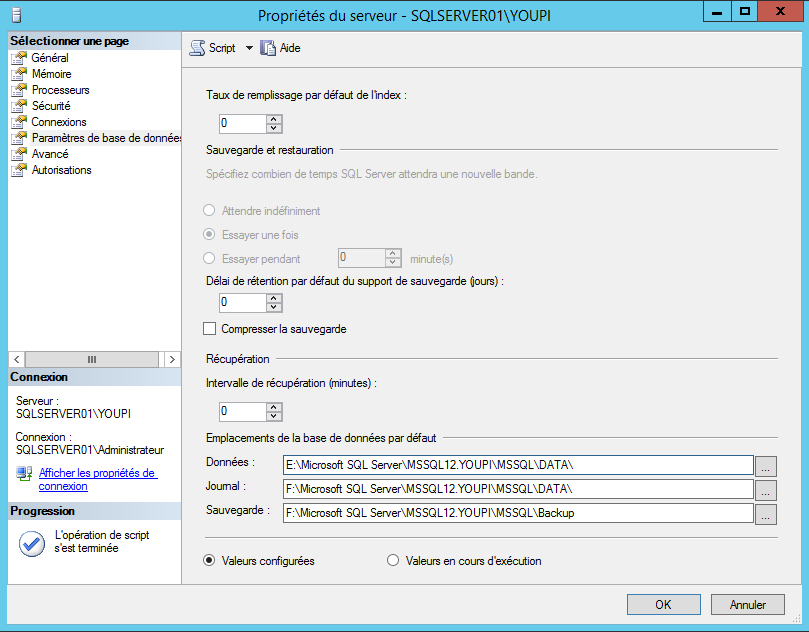Click the connection properties icon
Viewport: 809px width, 632px height.
click(x=24, y=473)
